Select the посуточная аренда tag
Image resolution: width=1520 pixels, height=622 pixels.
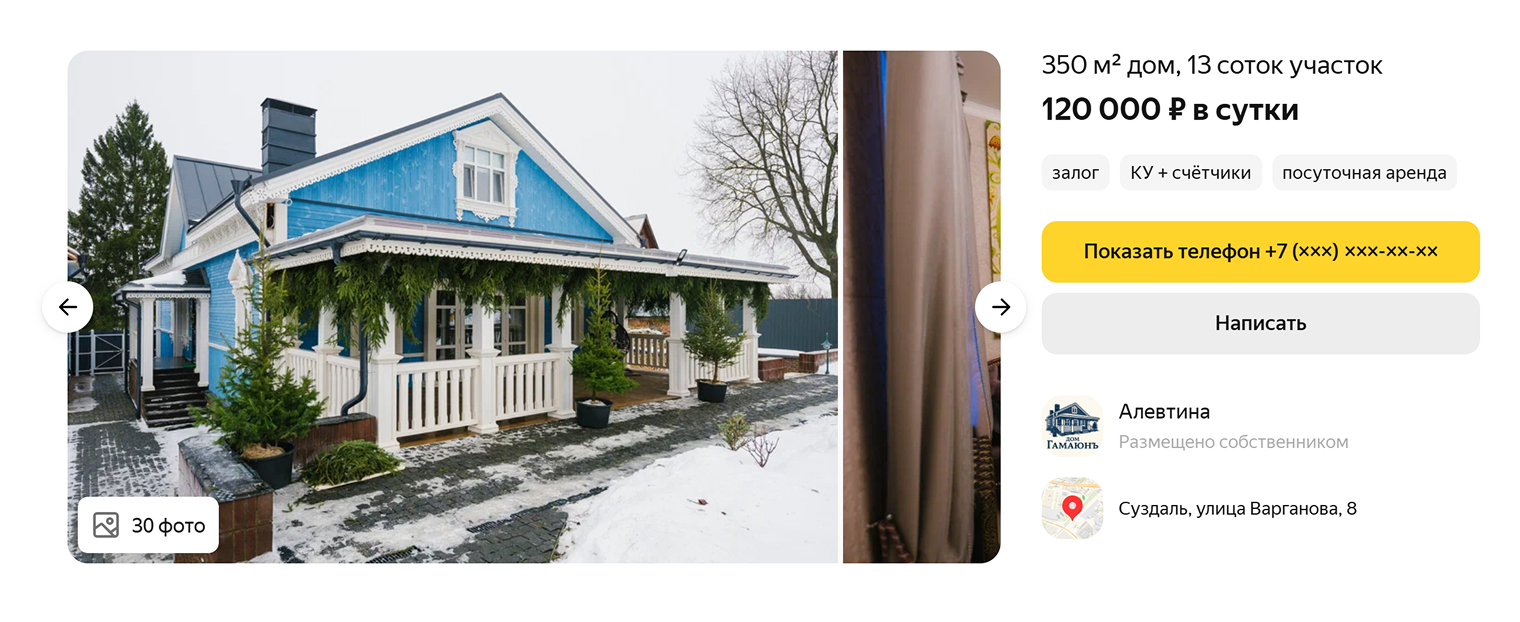pos(1364,172)
